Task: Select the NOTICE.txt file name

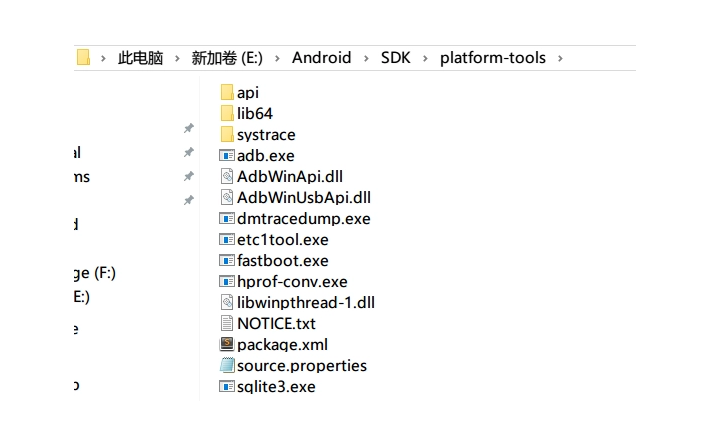Action: 276,324
